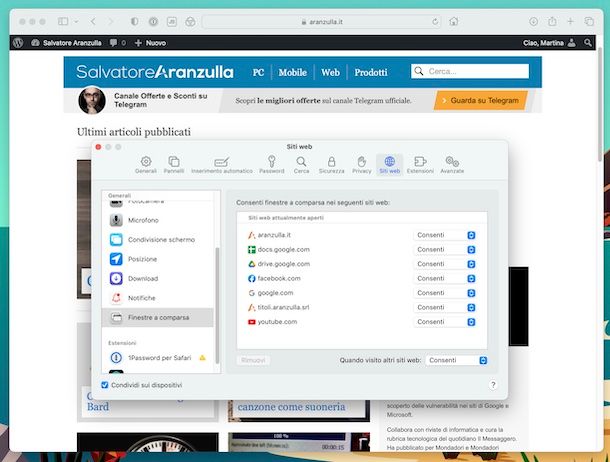Select the google.com row
Viewport: 610px width, 462px height.
click(x=362, y=293)
